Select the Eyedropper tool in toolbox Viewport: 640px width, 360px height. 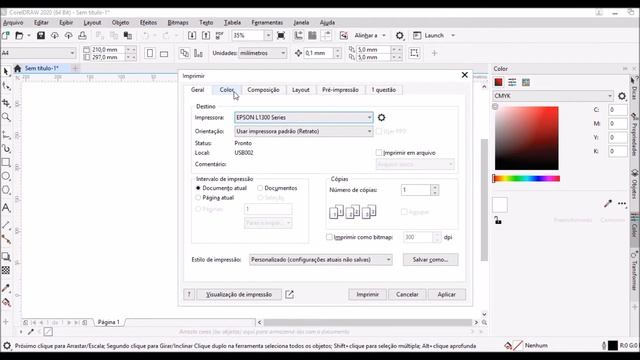6,288
